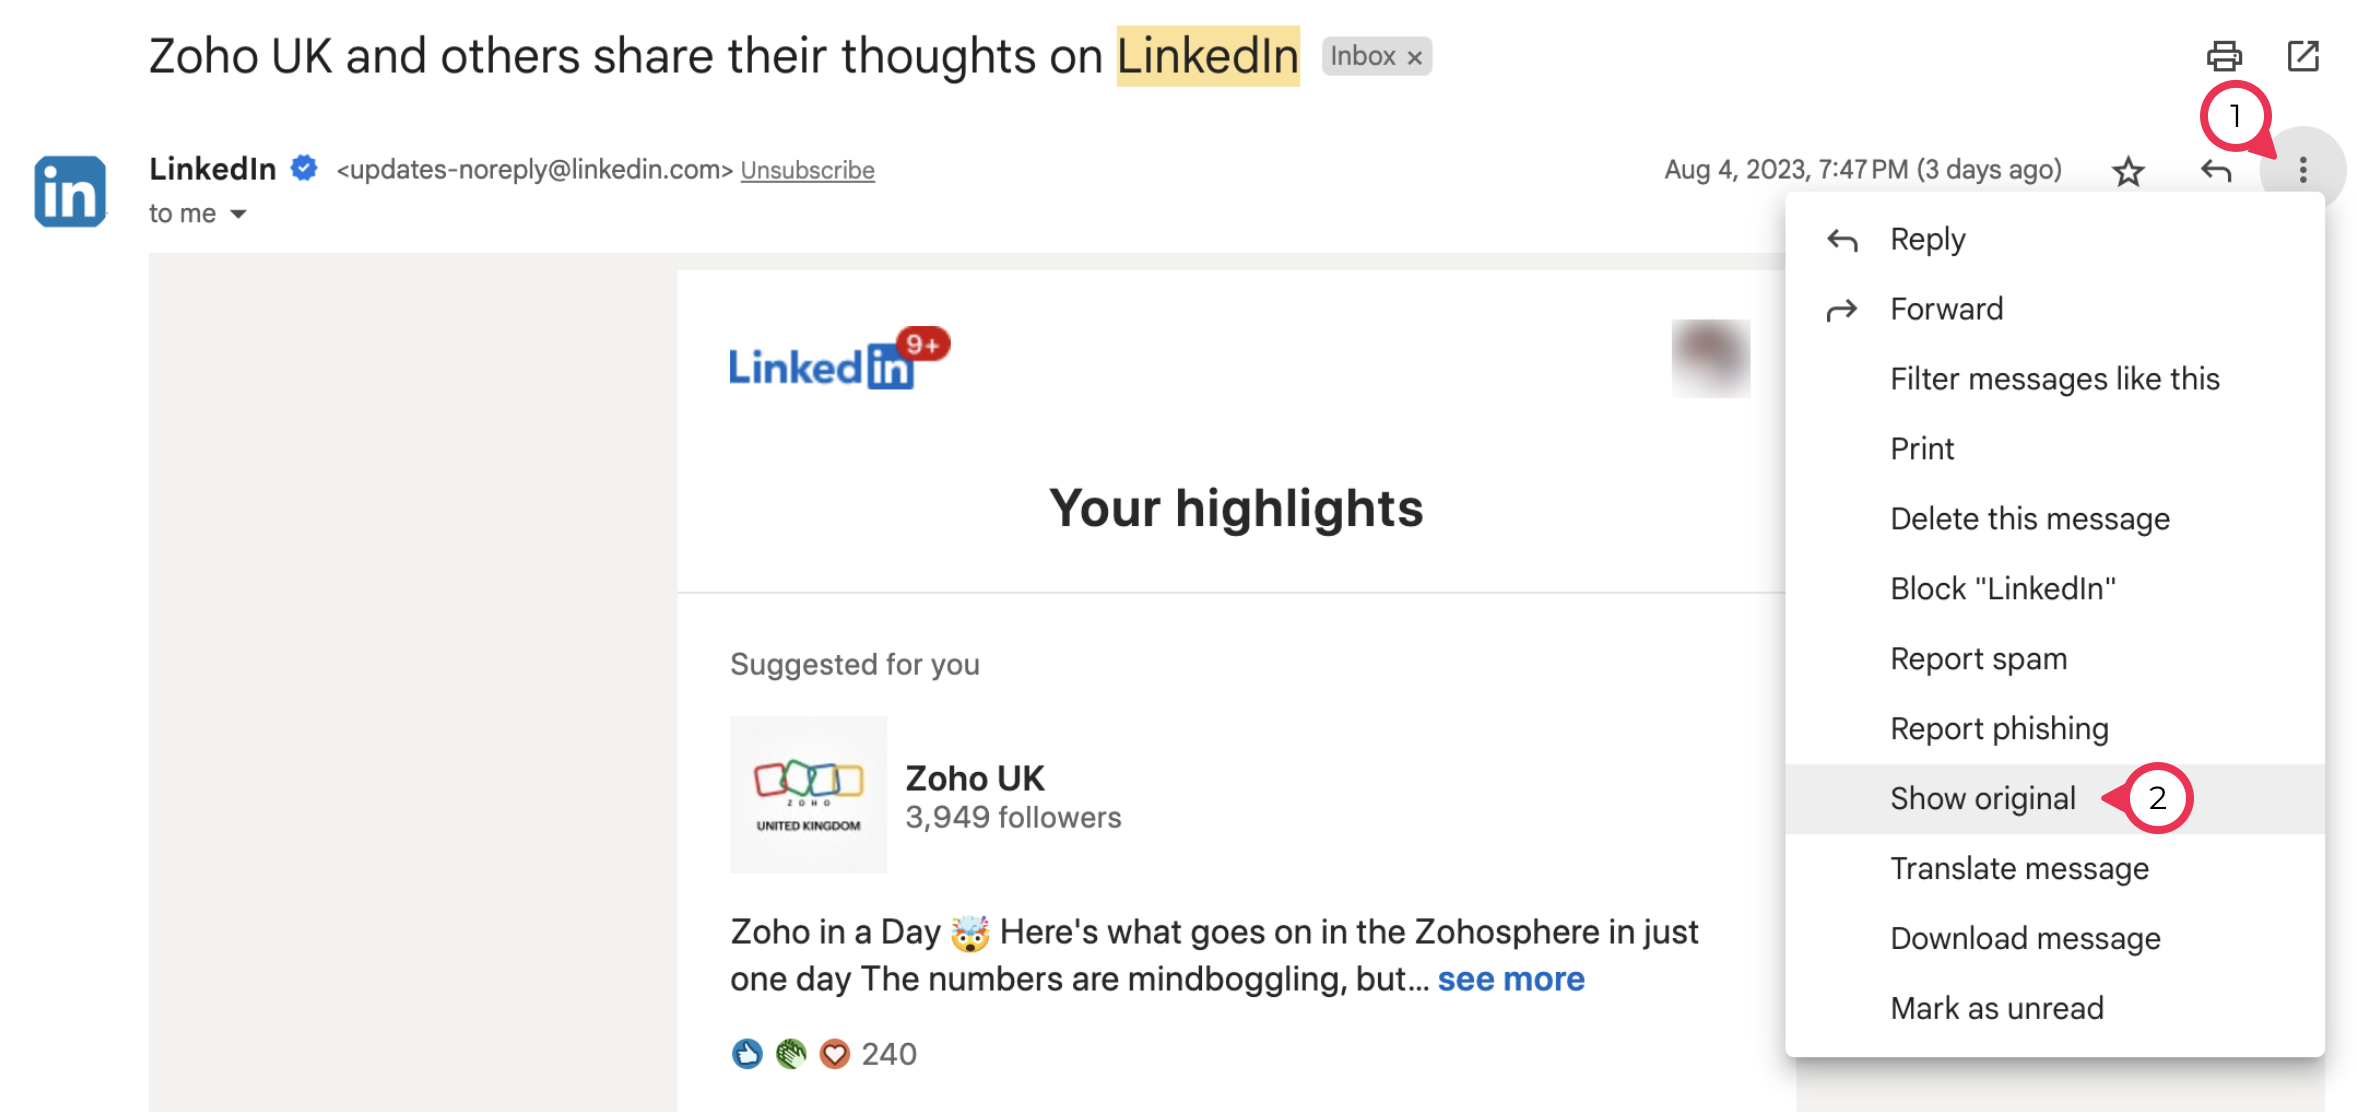This screenshot has width=2356, height=1112.
Task: Click the three-dot More options button
Action: (x=2302, y=170)
